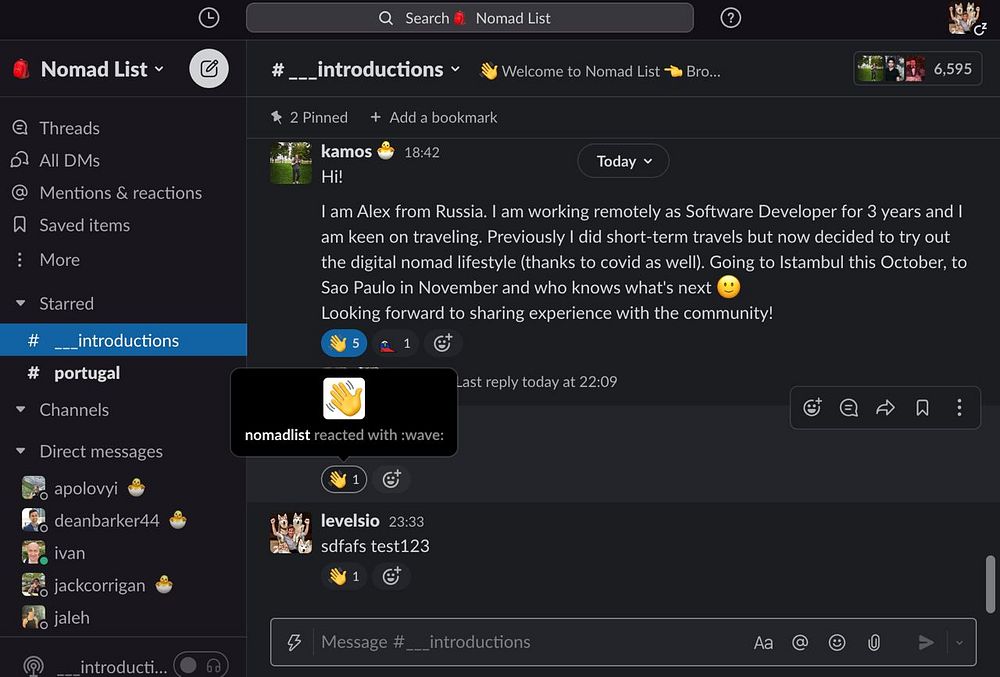Open the Today date jump dropdown
Screen dimensions: 1000x677
click(623, 161)
